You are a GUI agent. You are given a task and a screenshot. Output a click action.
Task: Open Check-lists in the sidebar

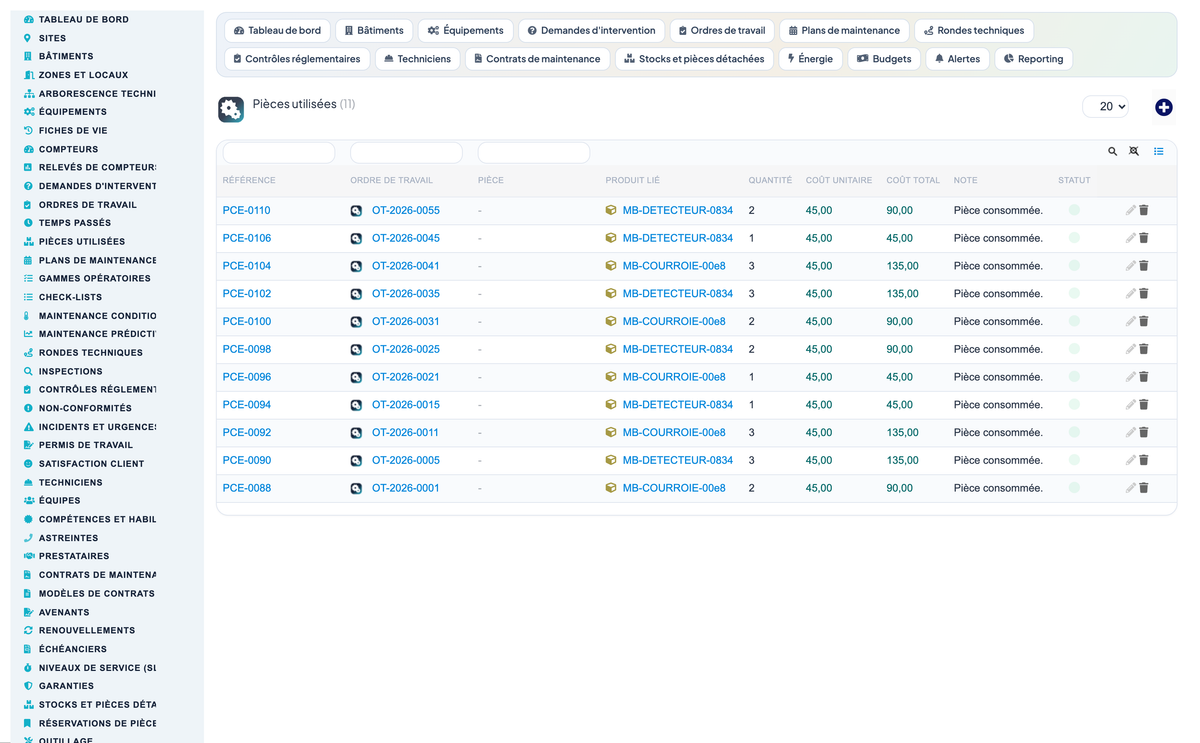coord(70,297)
